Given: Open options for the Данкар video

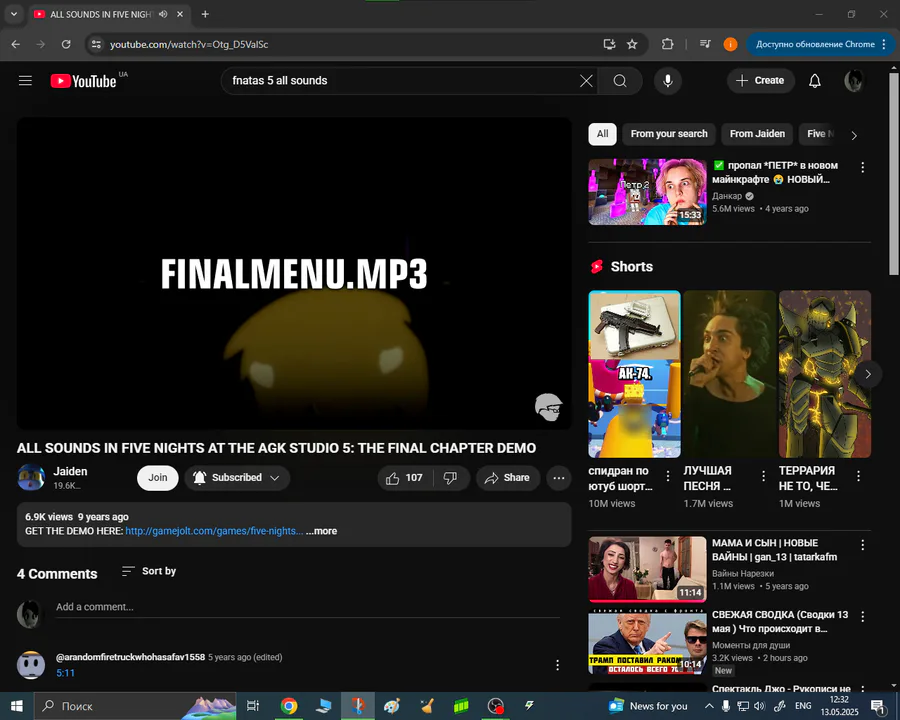Looking at the screenshot, I should 862,167.
